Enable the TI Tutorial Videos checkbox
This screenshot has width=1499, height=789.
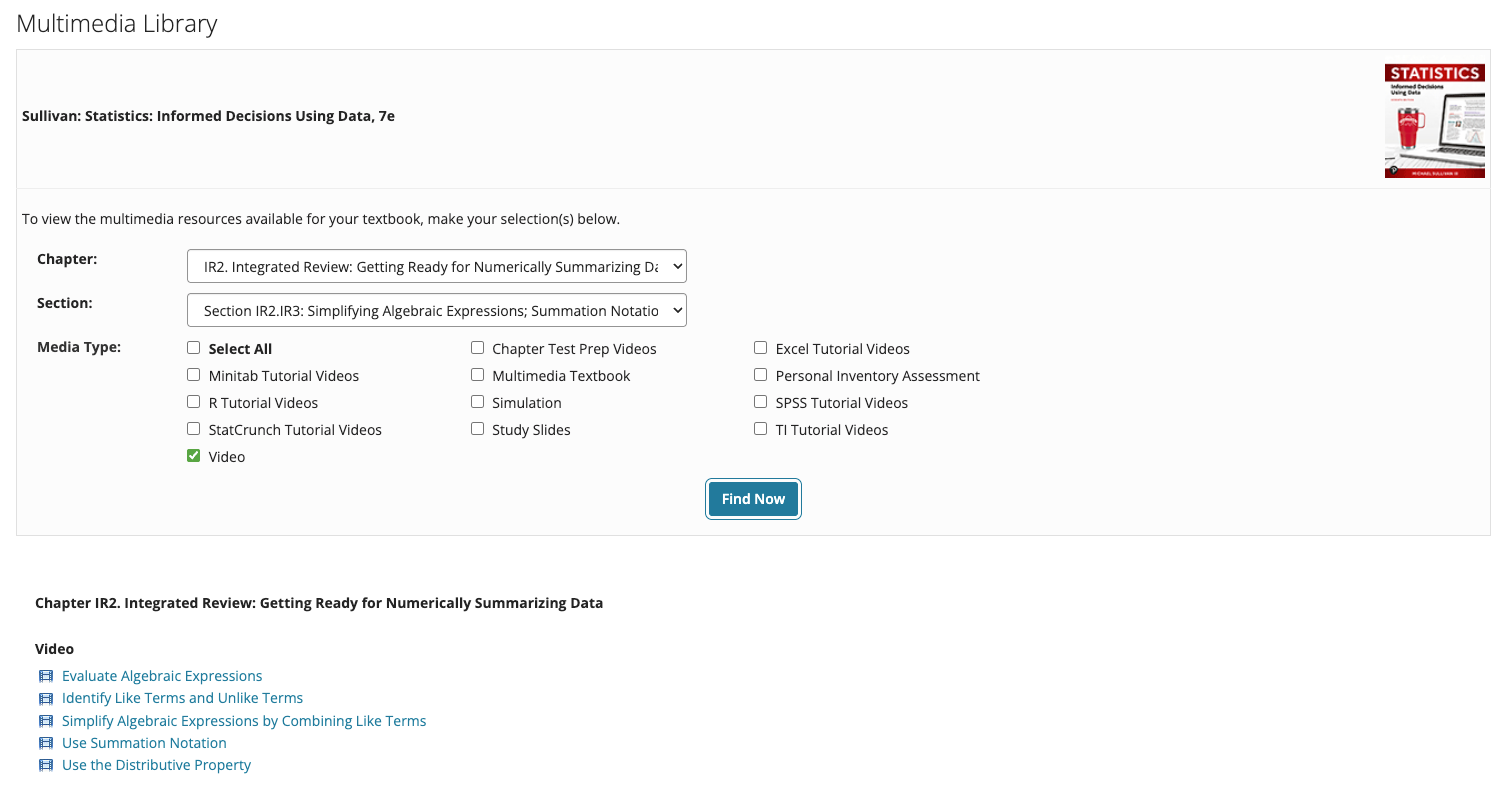(761, 429)
